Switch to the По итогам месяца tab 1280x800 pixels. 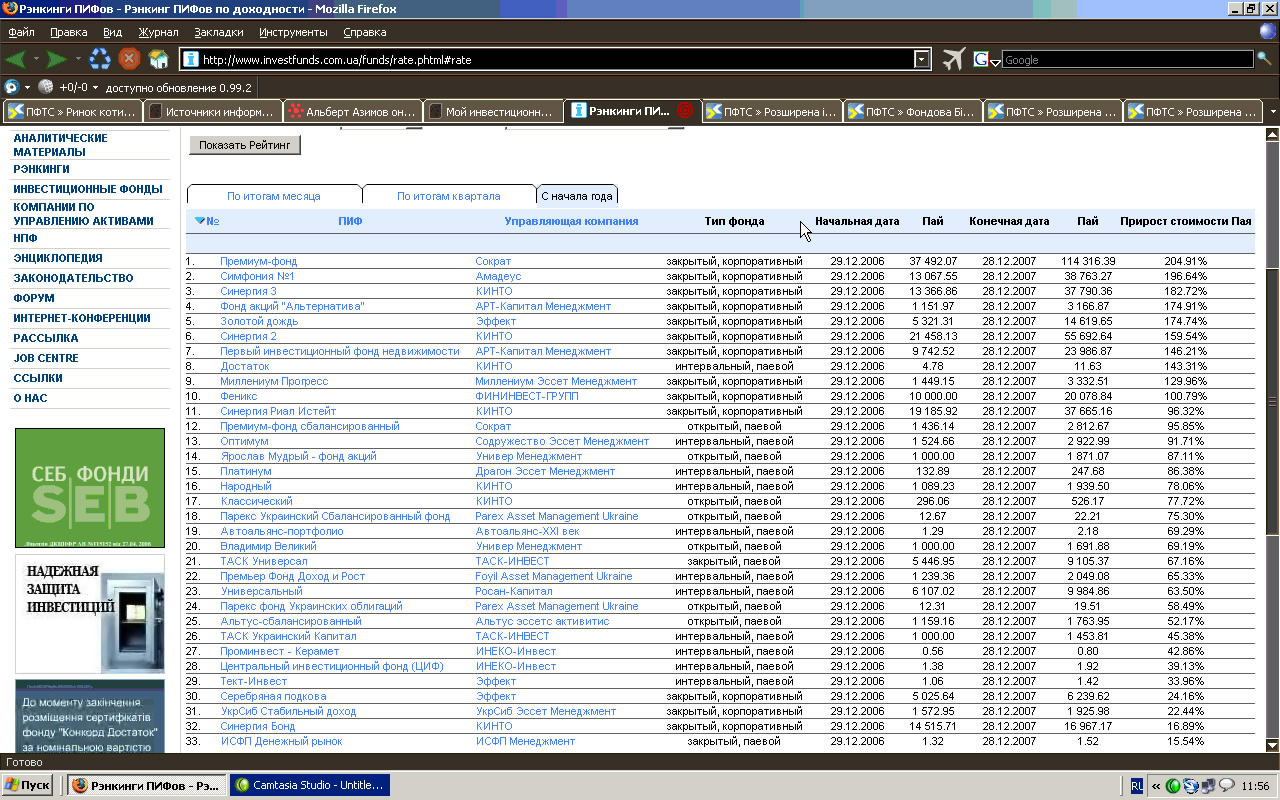273,196
